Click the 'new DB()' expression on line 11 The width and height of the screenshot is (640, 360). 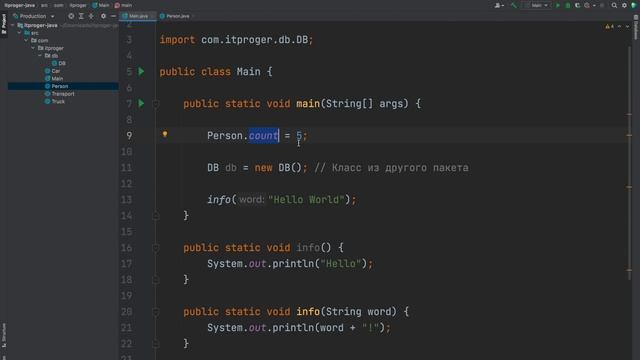(x=278, y=168)
